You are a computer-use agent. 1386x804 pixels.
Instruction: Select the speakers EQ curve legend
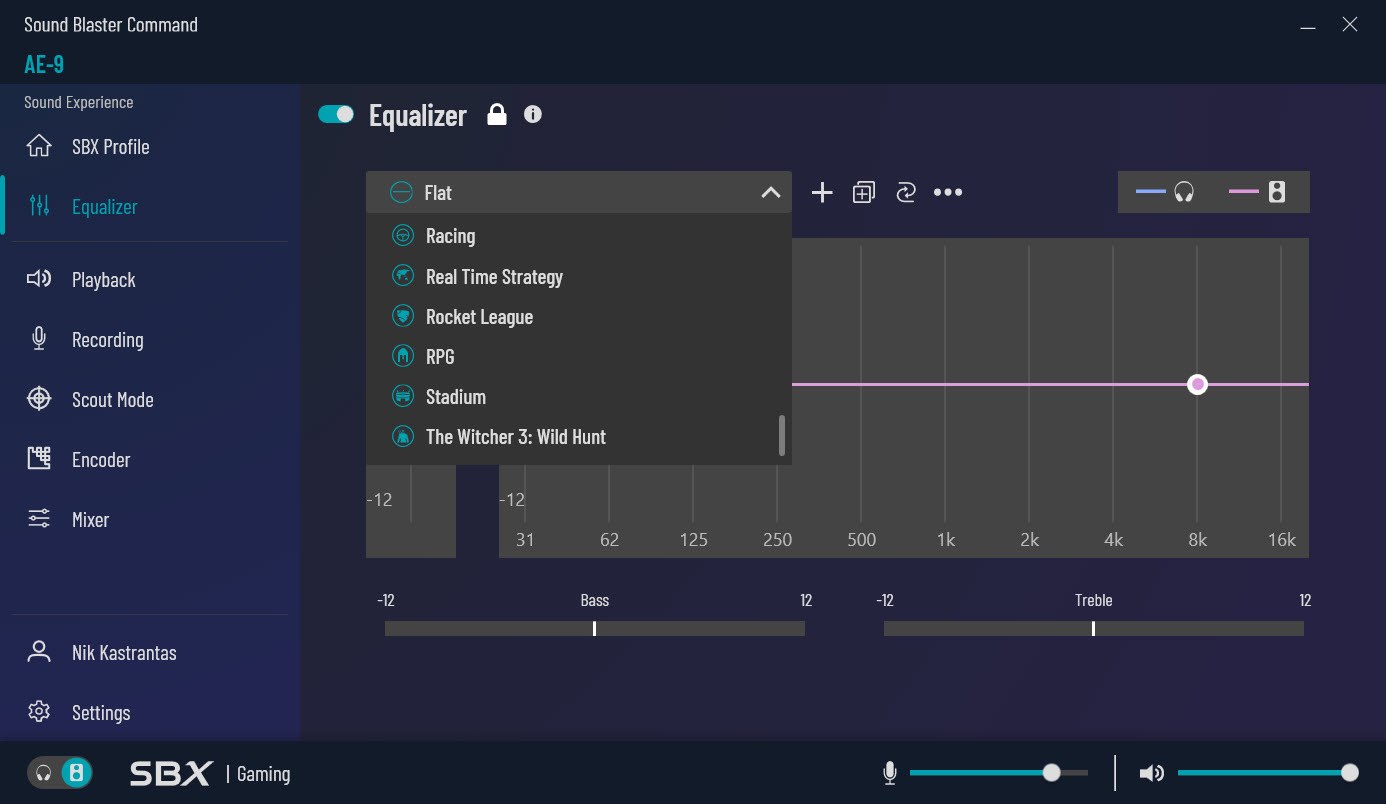1257,192
